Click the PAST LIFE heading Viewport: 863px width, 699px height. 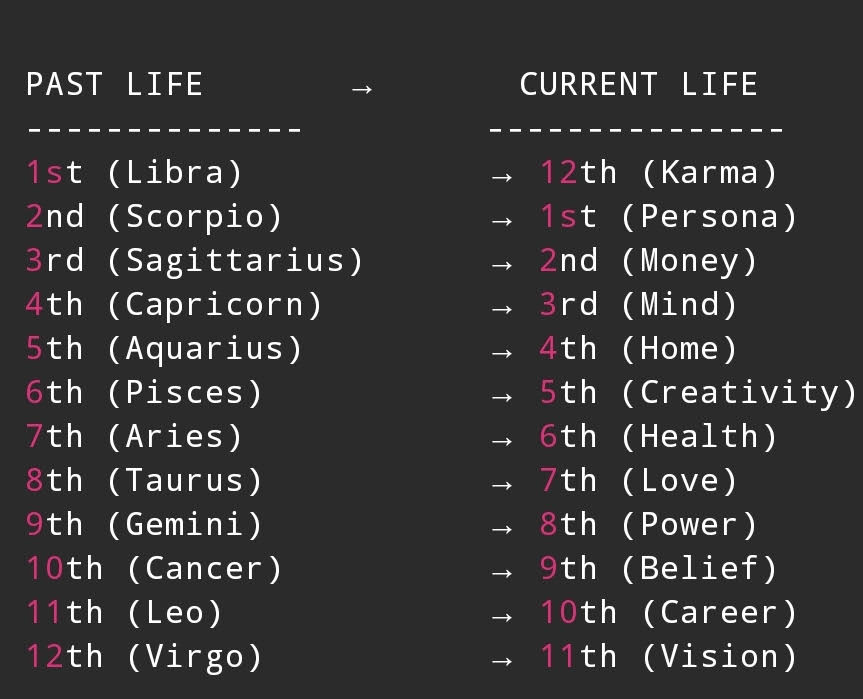114,84
